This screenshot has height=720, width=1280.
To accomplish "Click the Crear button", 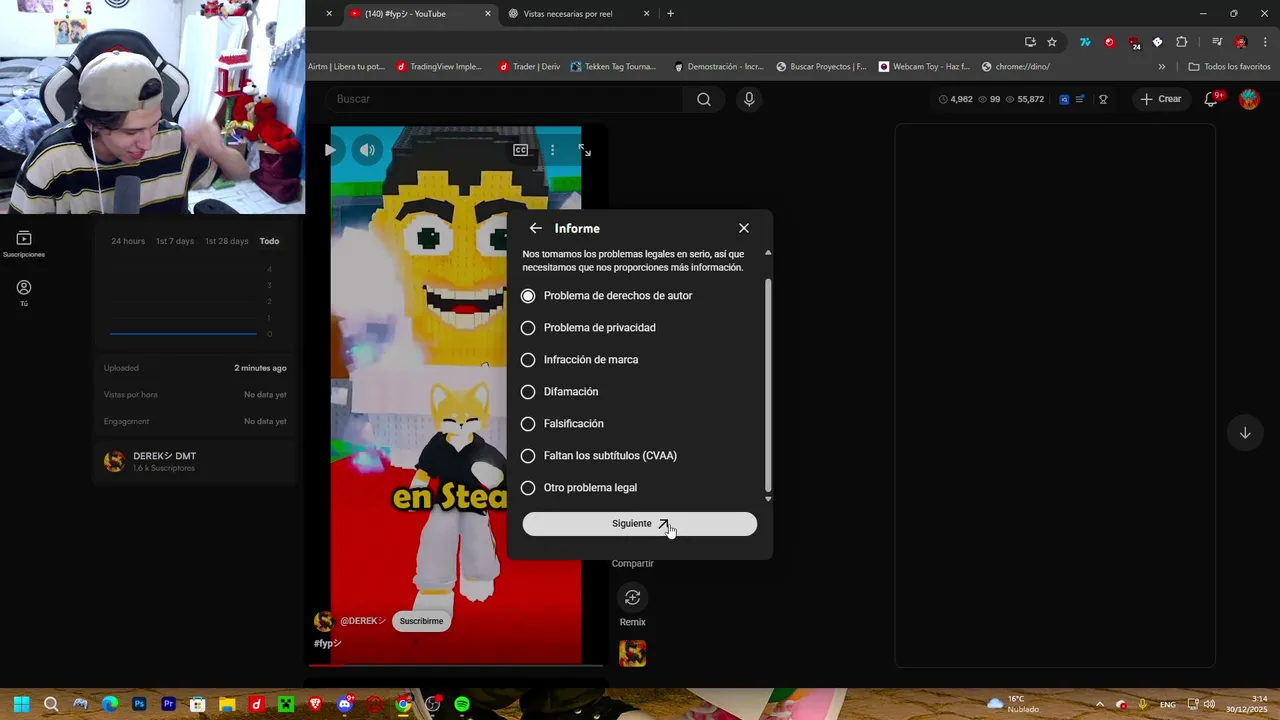I will pyautogui.click(x=1161, y=99).
